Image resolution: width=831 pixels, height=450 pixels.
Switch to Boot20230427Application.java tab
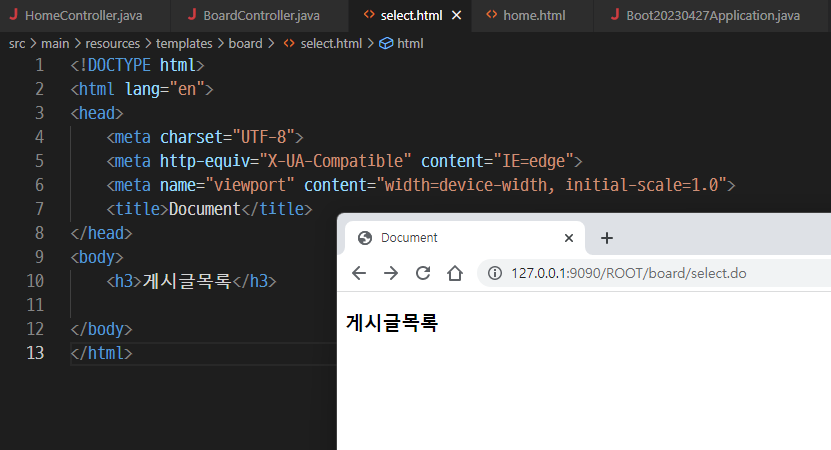712,15
